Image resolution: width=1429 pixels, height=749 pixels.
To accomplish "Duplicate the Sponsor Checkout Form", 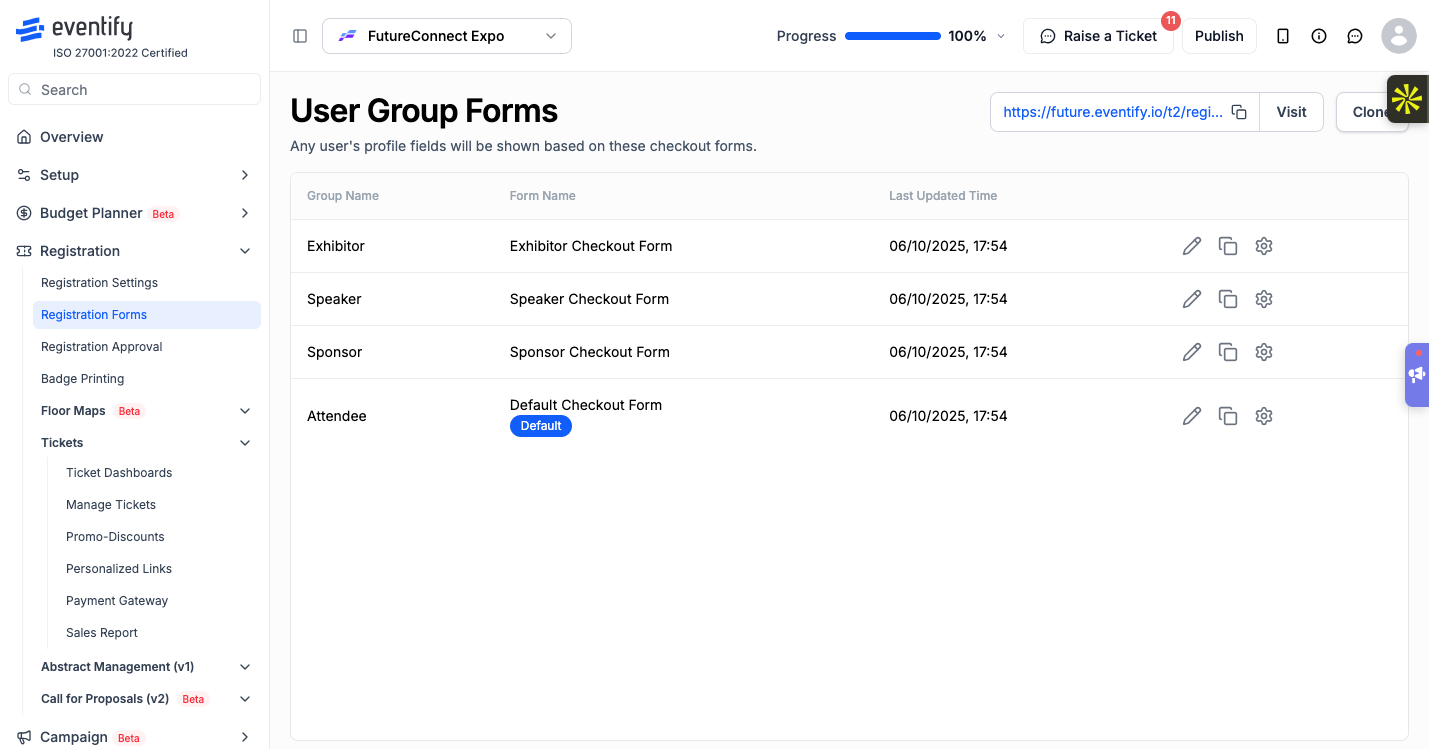I will pos(1228,352).
